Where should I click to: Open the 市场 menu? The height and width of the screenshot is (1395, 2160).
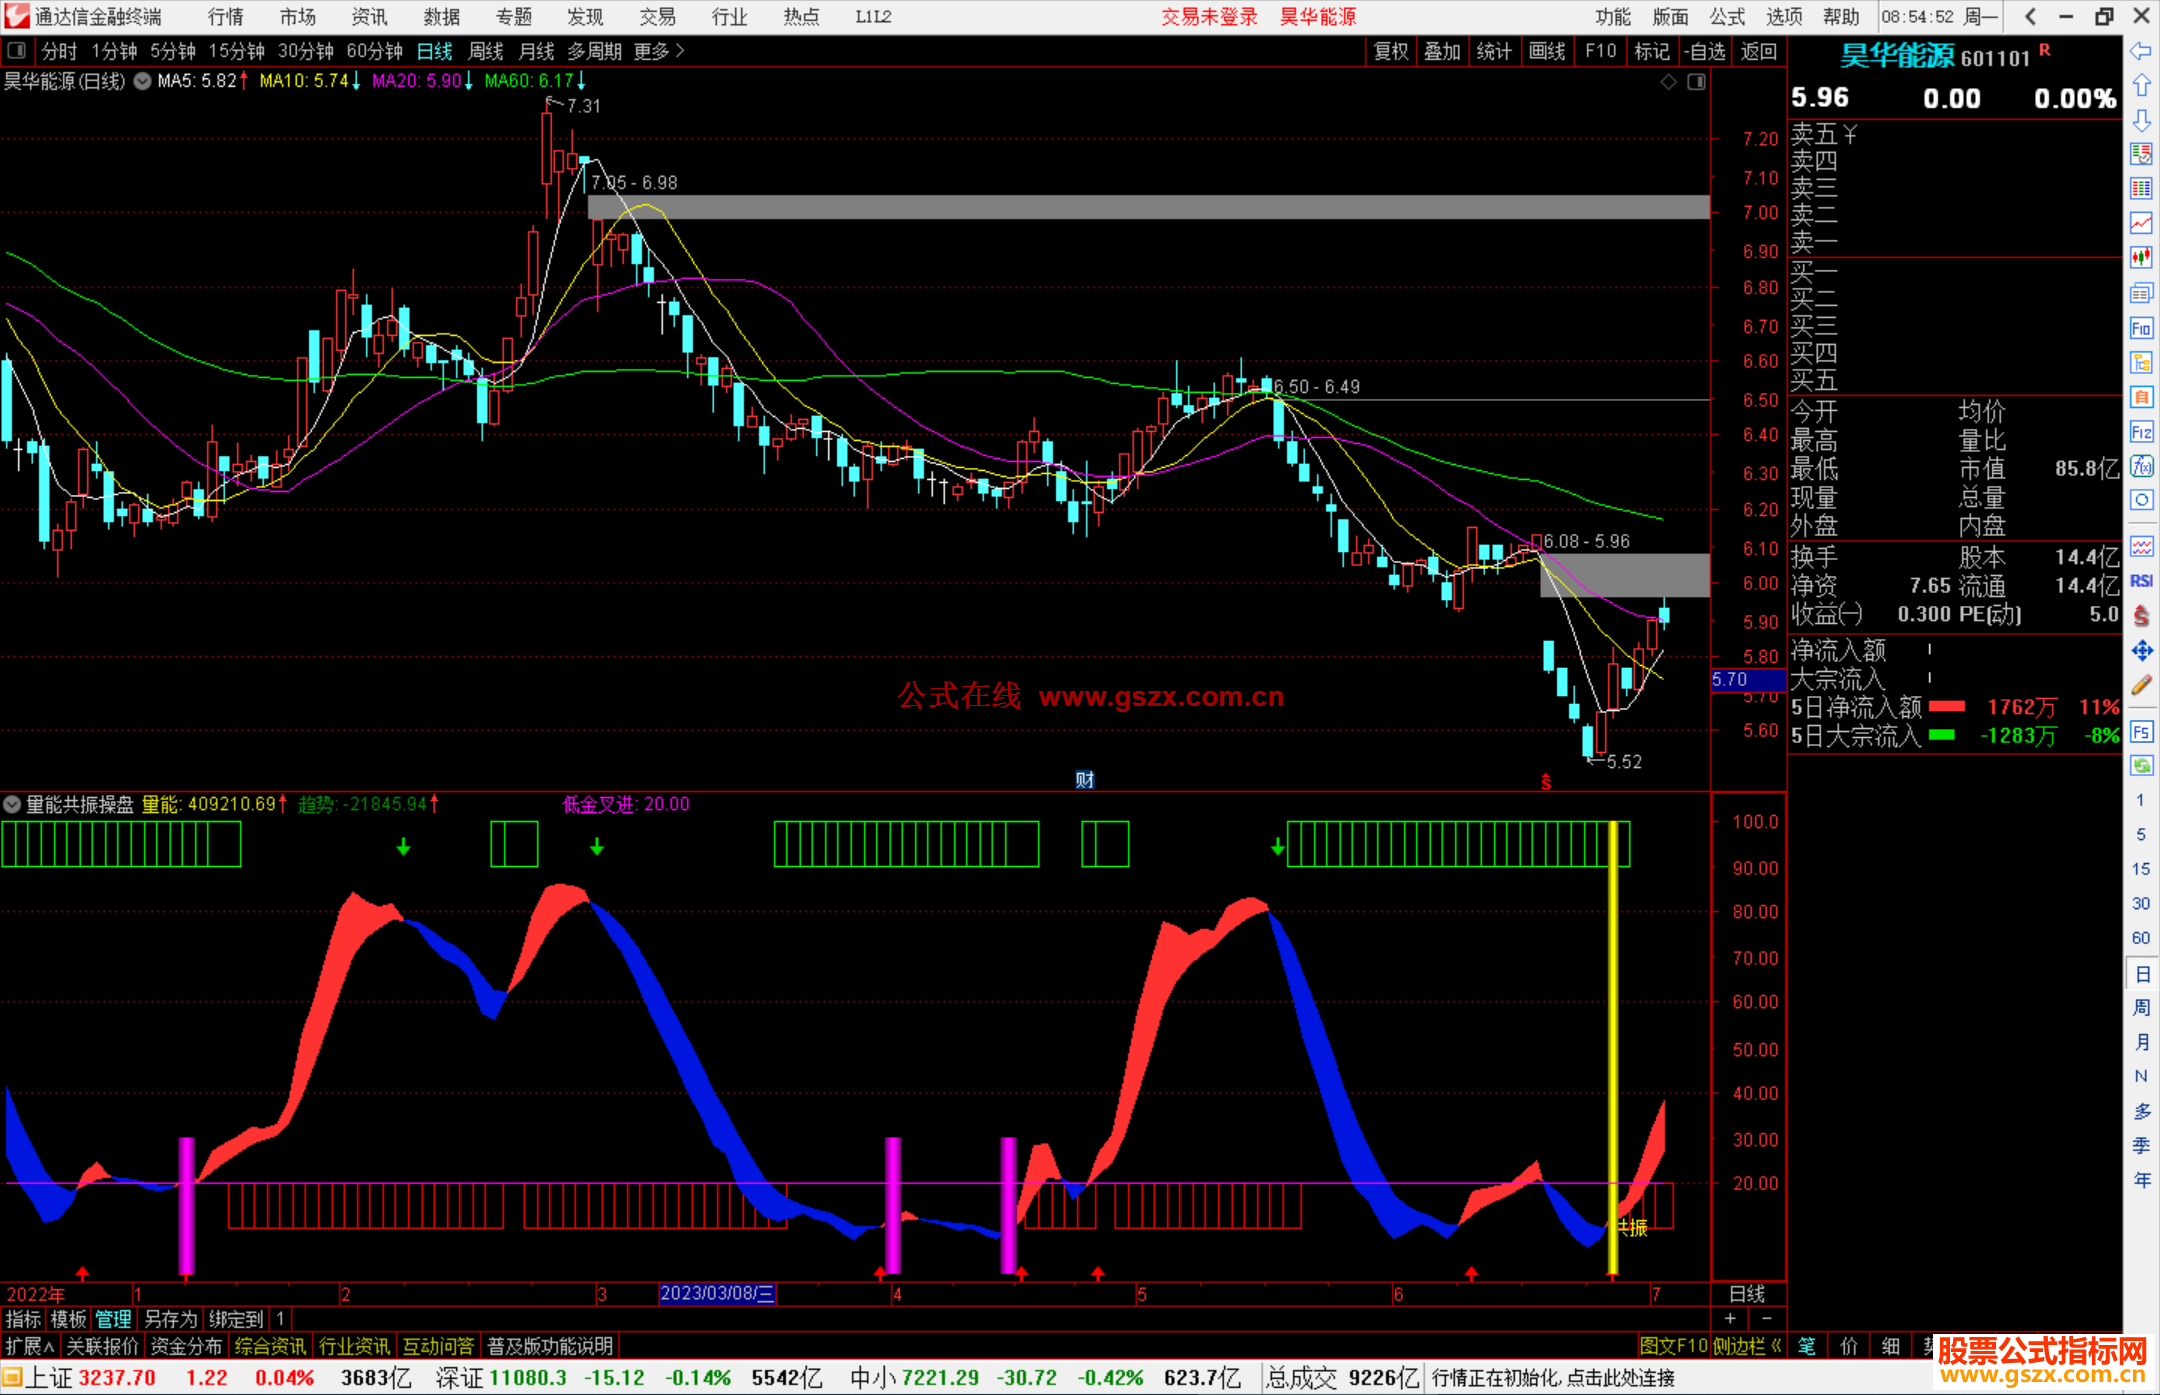(298, 17)
